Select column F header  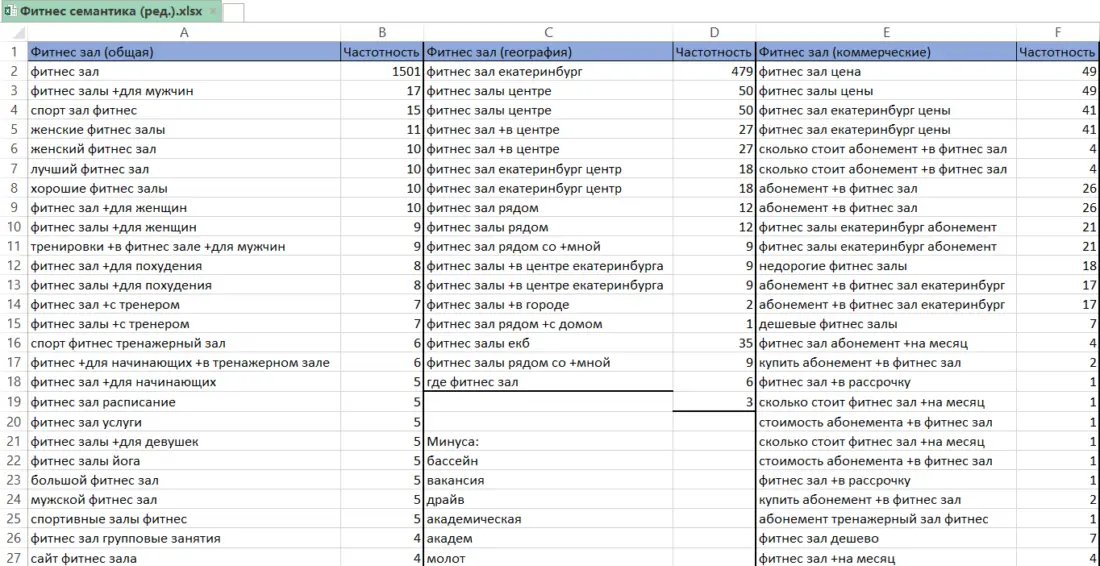(1059, 32)
